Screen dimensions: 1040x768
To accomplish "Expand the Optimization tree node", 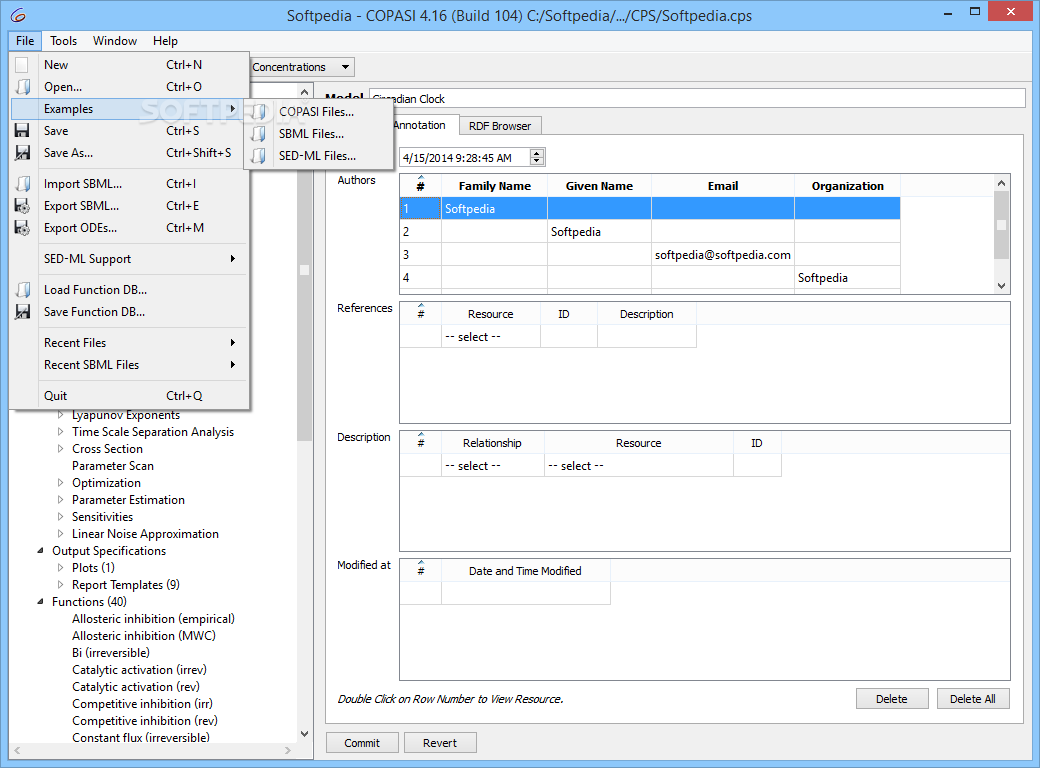I will [x=60, y=483].
